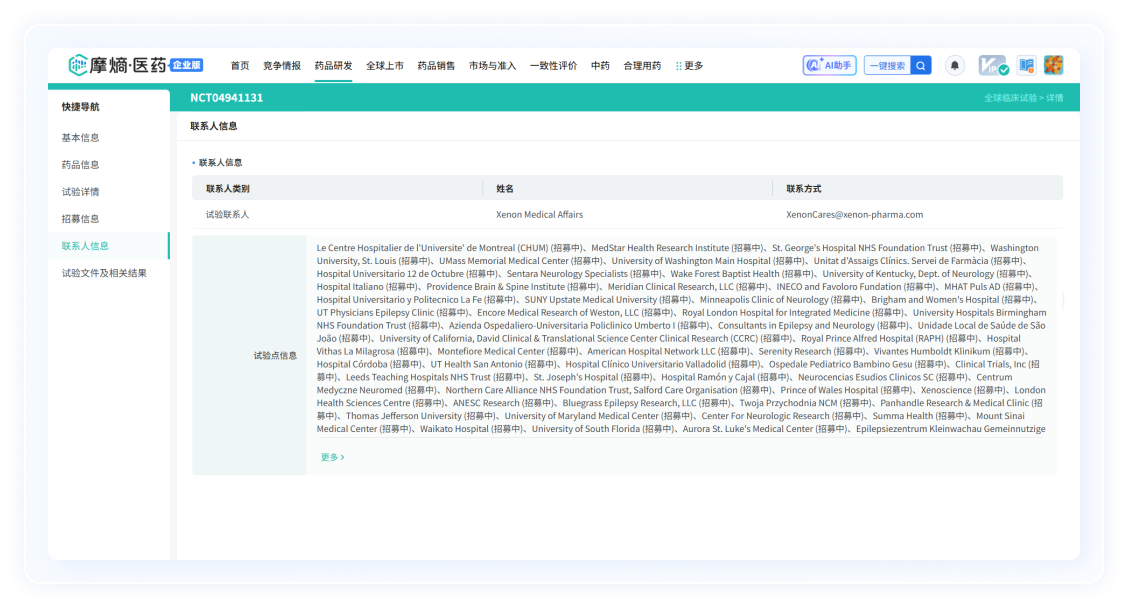Click the 全球临床试验 breadcrumb link
The height and width of the screenshot is (608, 1128).
[x=1011, y=98]
